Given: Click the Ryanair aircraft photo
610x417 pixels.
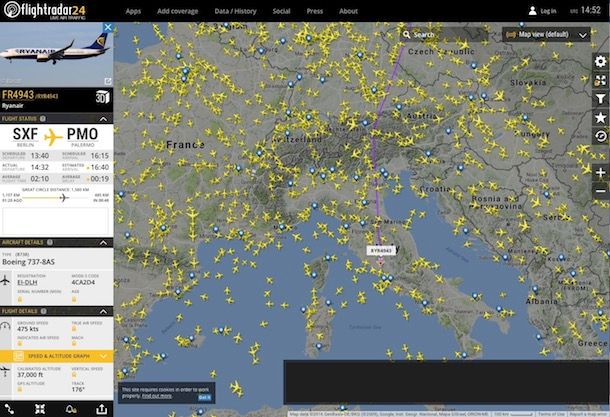Looking at the screenshot, I should point(56,54).
